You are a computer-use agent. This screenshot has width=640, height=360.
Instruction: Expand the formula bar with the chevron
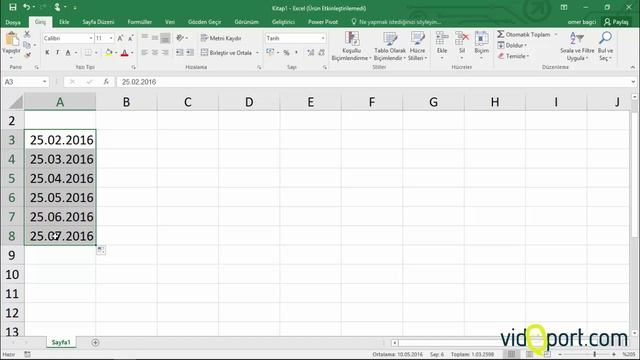[x=633, y=82]
